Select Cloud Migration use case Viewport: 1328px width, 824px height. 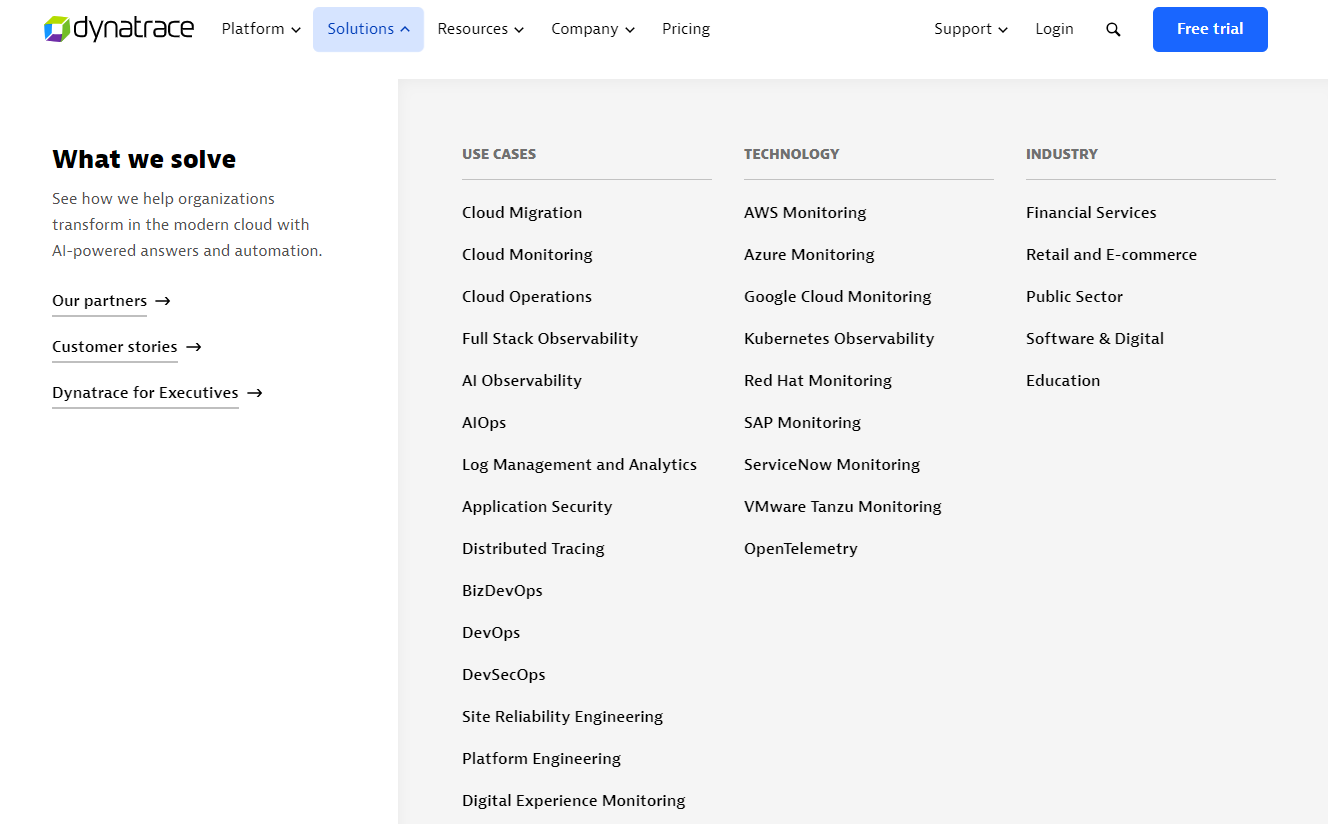[522, 213]
